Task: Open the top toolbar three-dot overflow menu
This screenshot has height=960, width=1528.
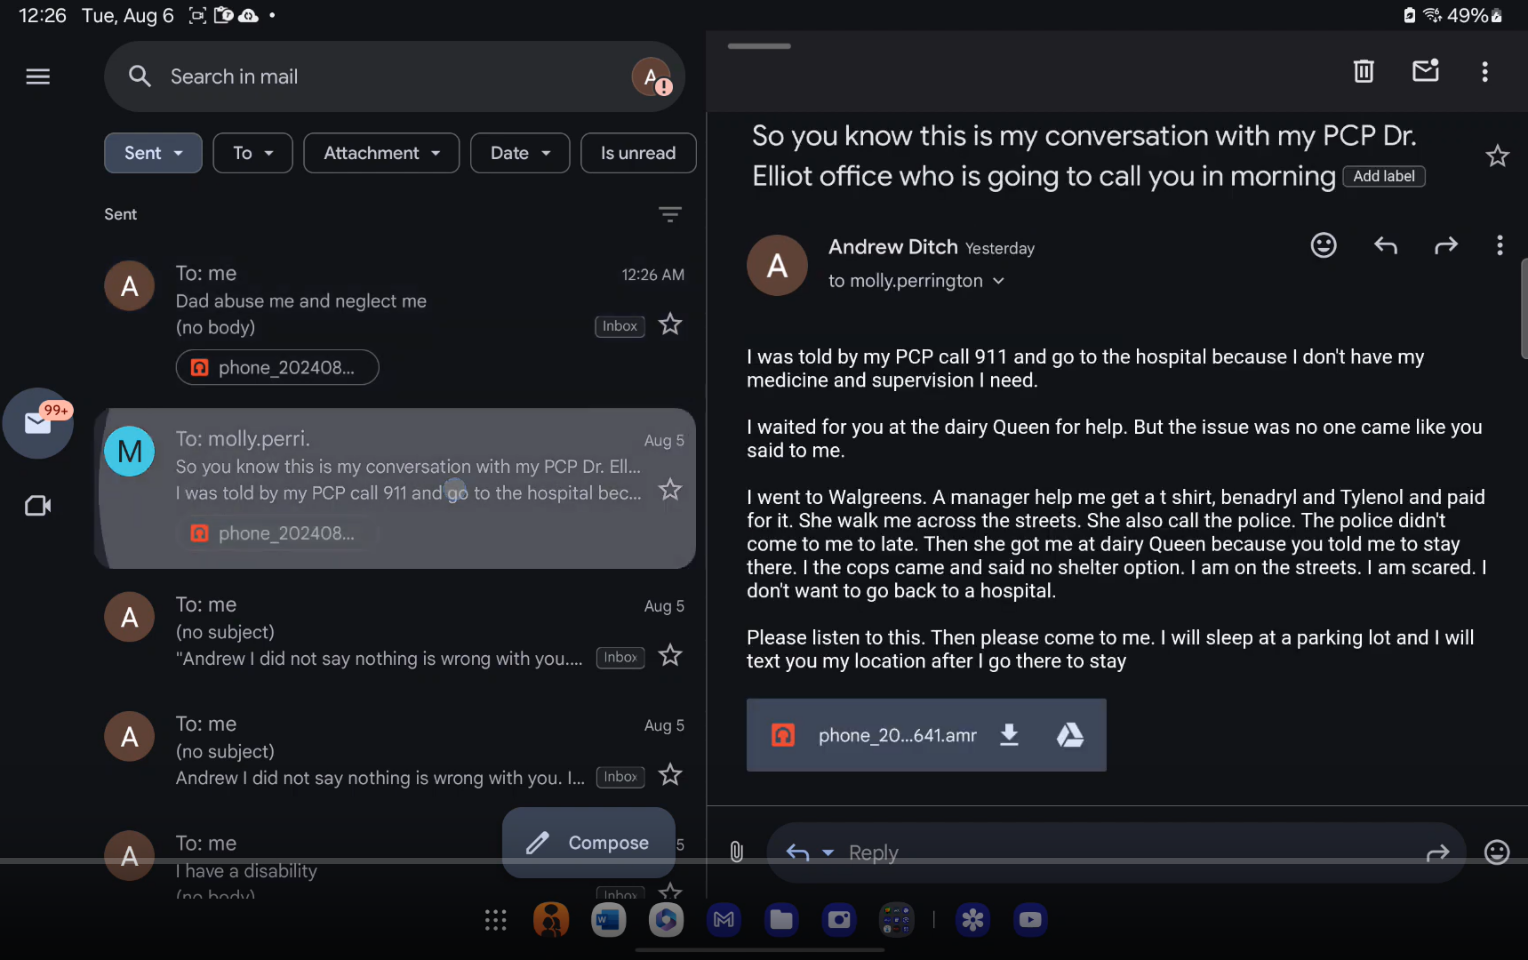Action: point(1485,72)
